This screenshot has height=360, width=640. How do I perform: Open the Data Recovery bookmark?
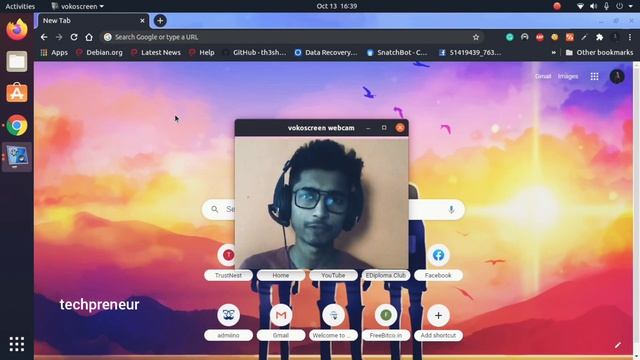point(326,52)
